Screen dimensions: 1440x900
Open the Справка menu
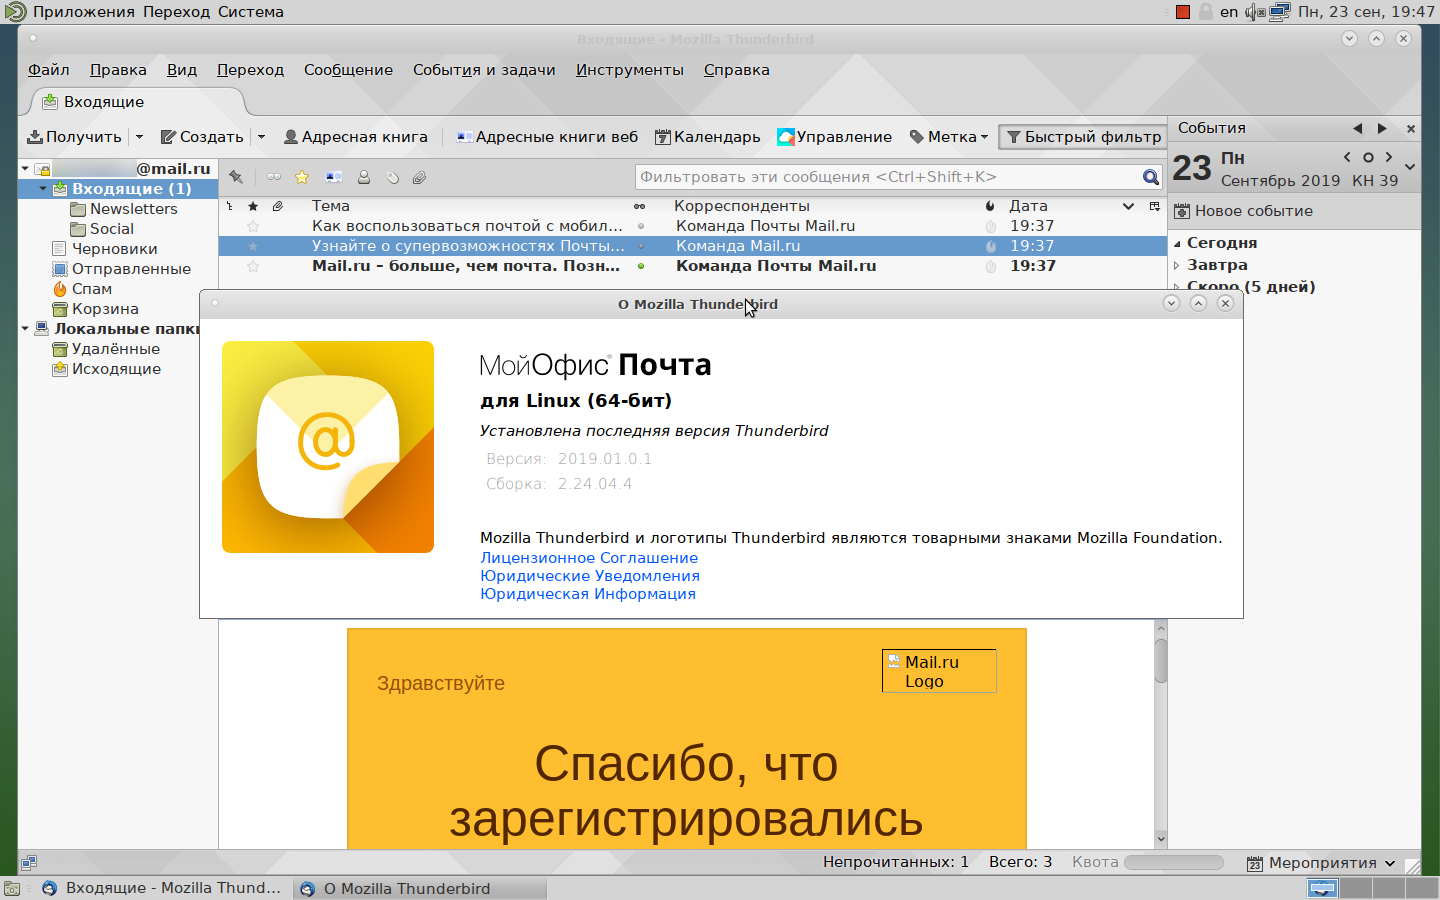737,70
